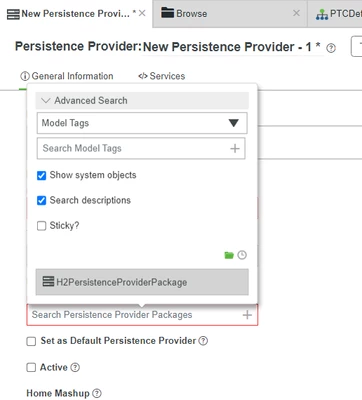Open the Model Tags dropdown
362x400 pixels.
142,123
